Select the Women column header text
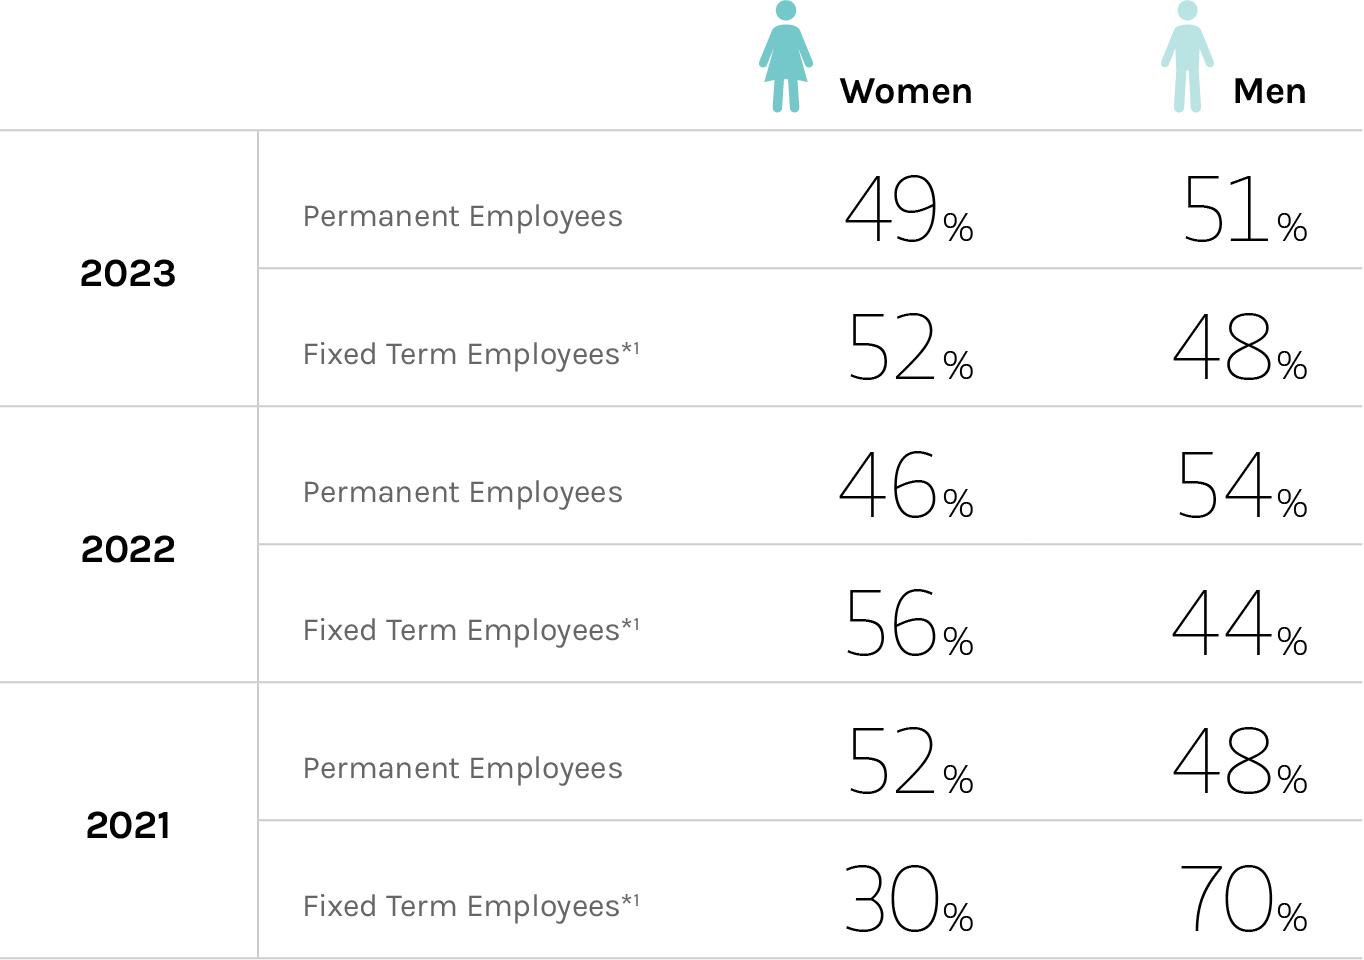 pos(906,92)
